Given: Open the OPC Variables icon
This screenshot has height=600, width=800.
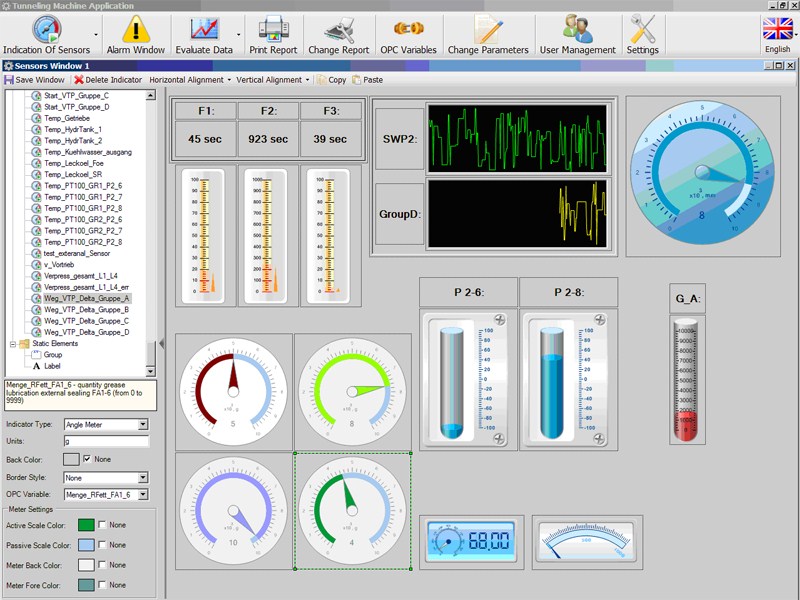Looking at the screenshot, I should point(409,28).
